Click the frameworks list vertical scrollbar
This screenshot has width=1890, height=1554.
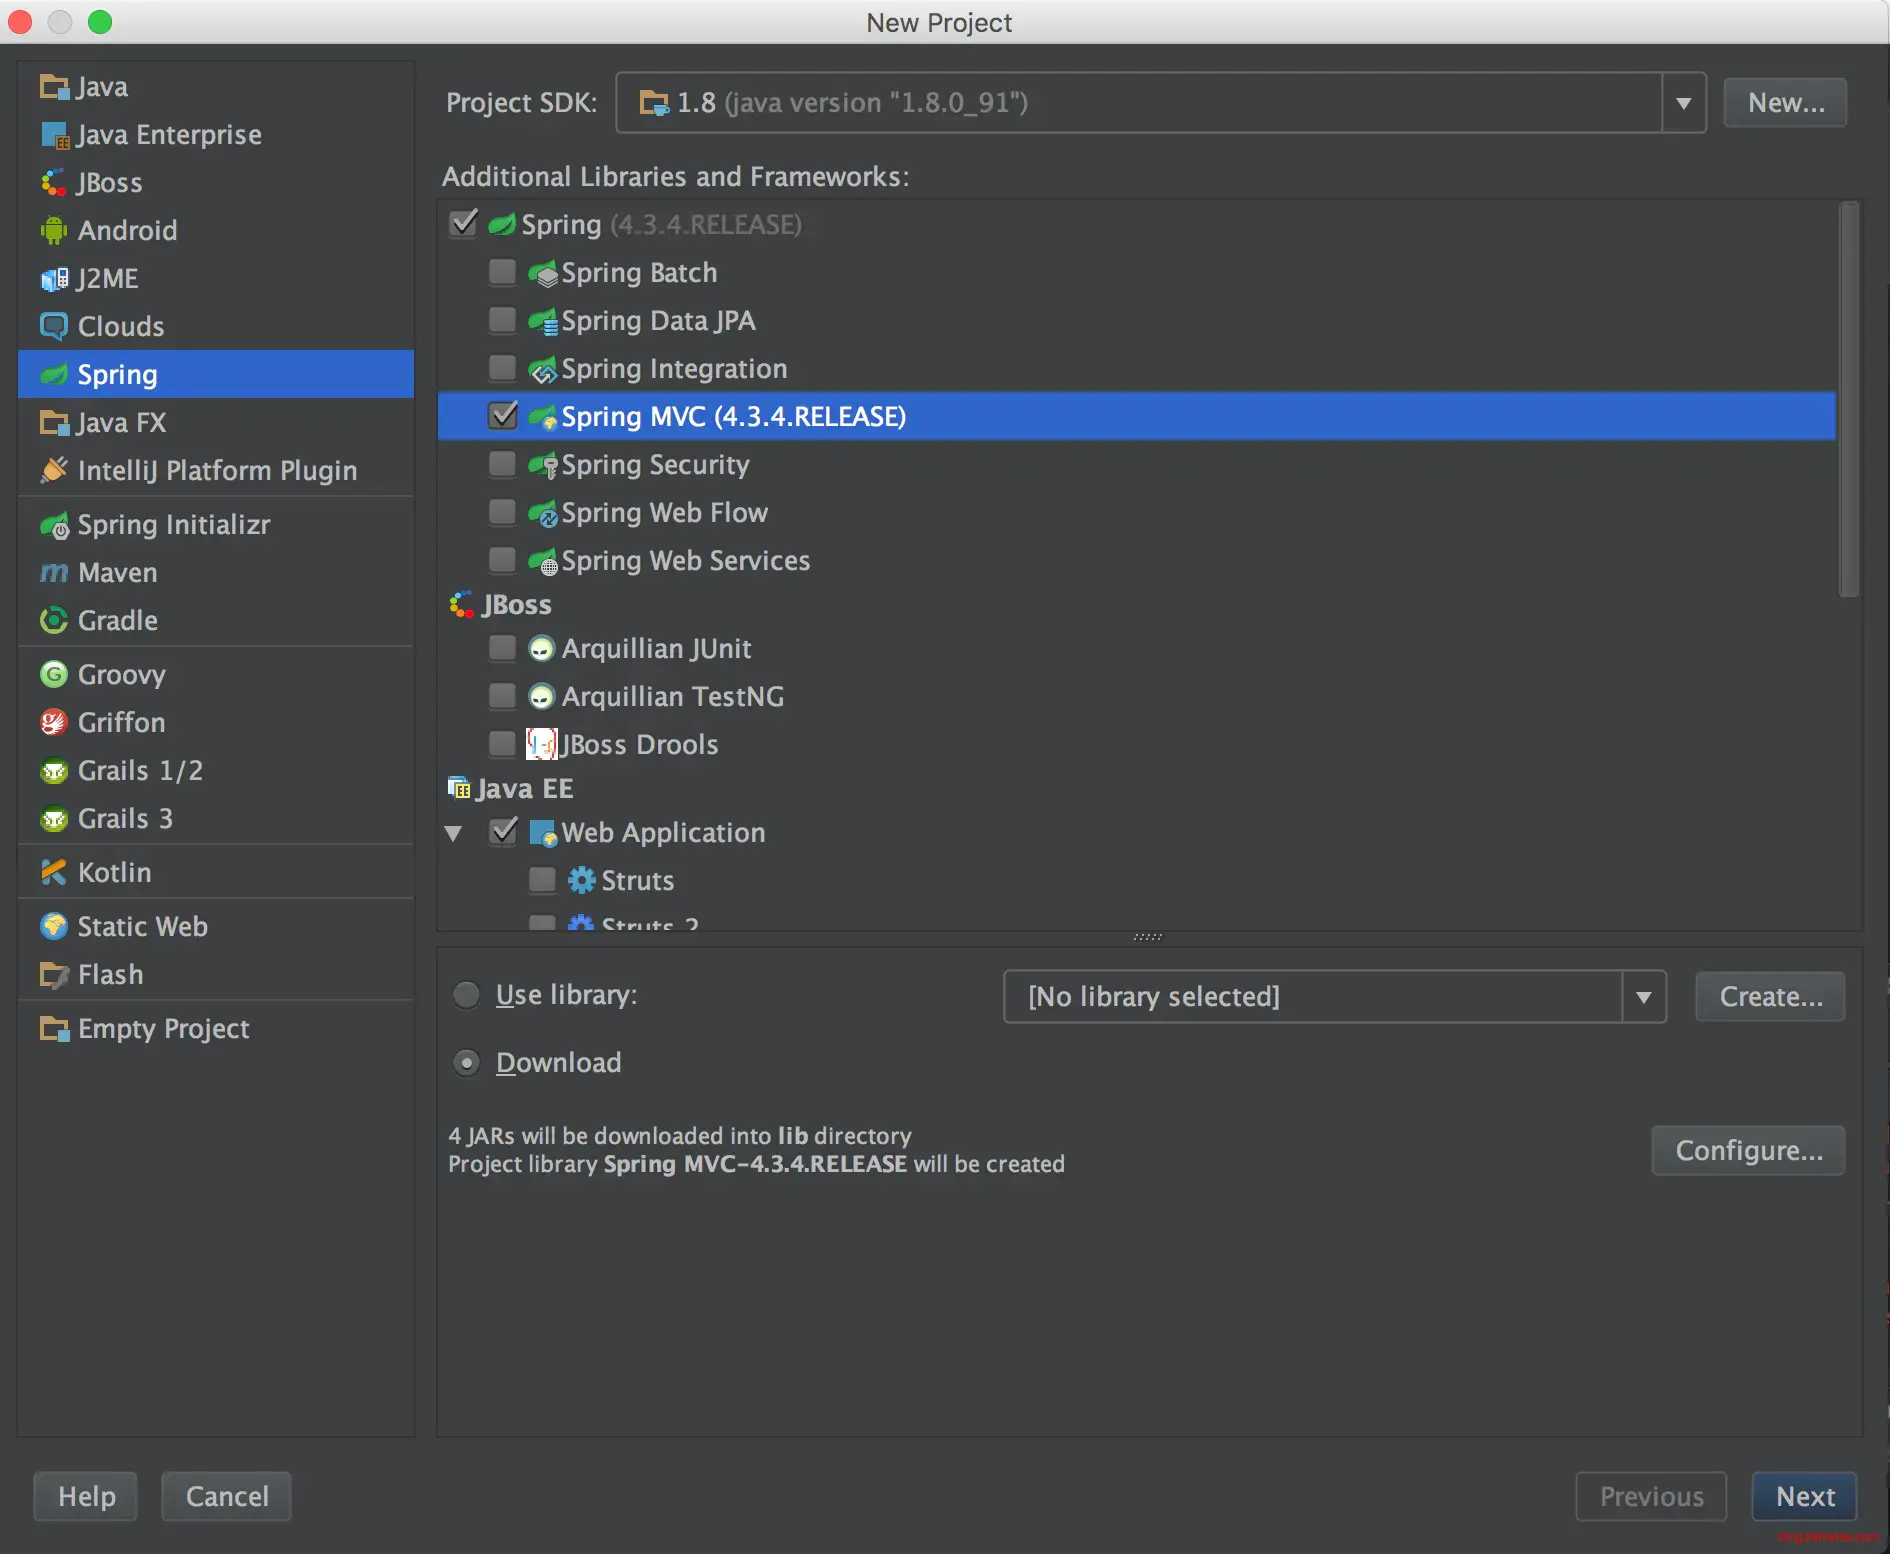coord(1848,400)
